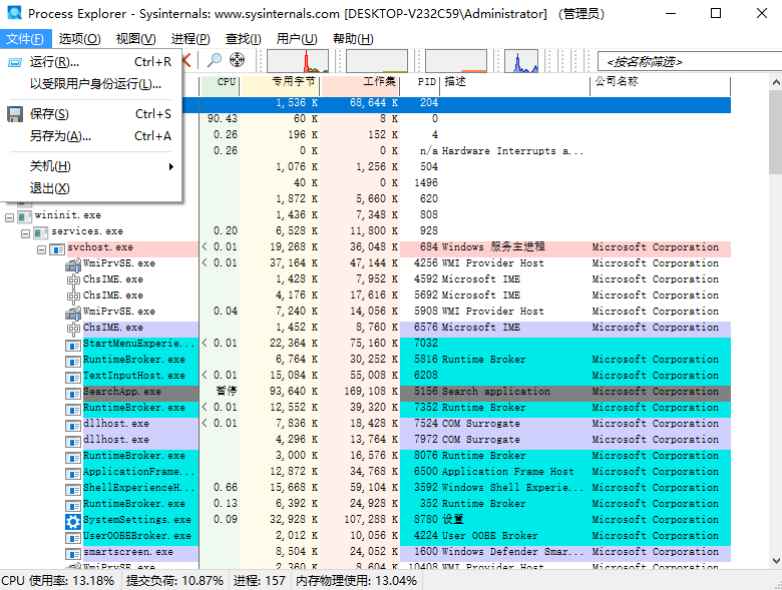Image resolution: width=782 pixels, height=590 pixels.
Task: Click the smartscreen.exe process icon
Action: [x=73, y=554]
